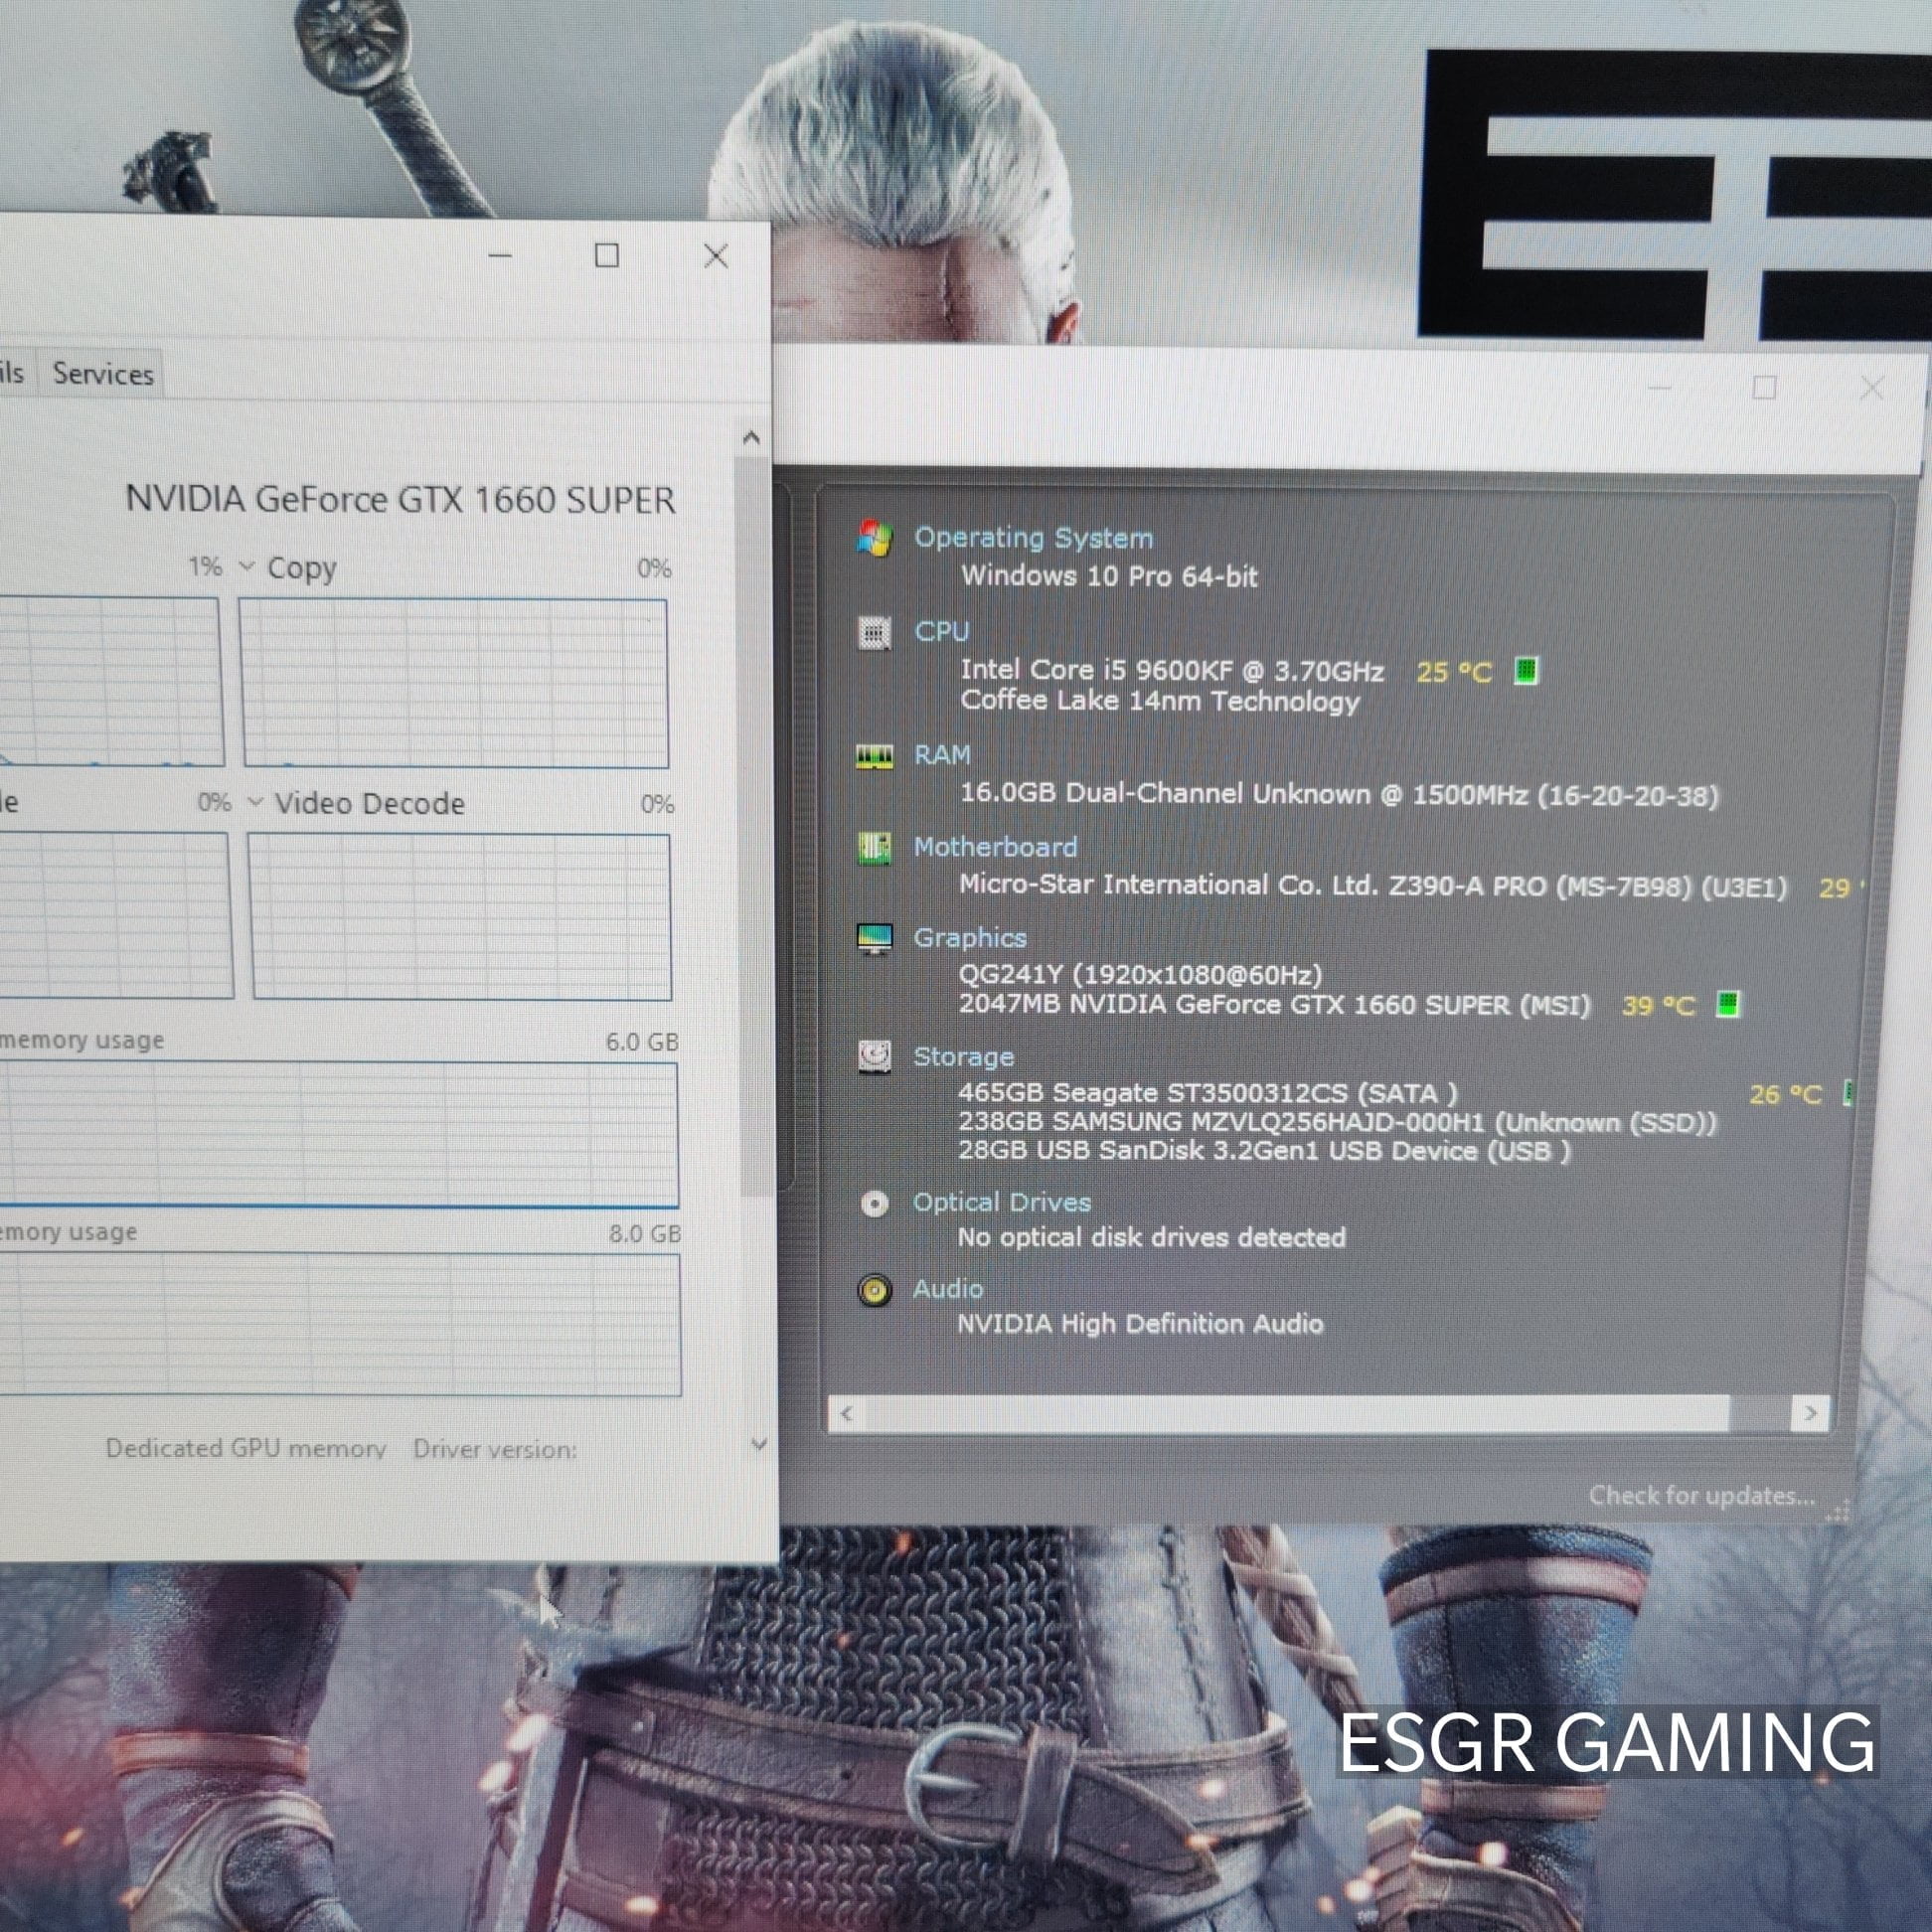The height and width of the screenshot is (1932, 1932).
Task: Click the Check for updates link
Action: pyautogui.click(x=1701, y=1496)
